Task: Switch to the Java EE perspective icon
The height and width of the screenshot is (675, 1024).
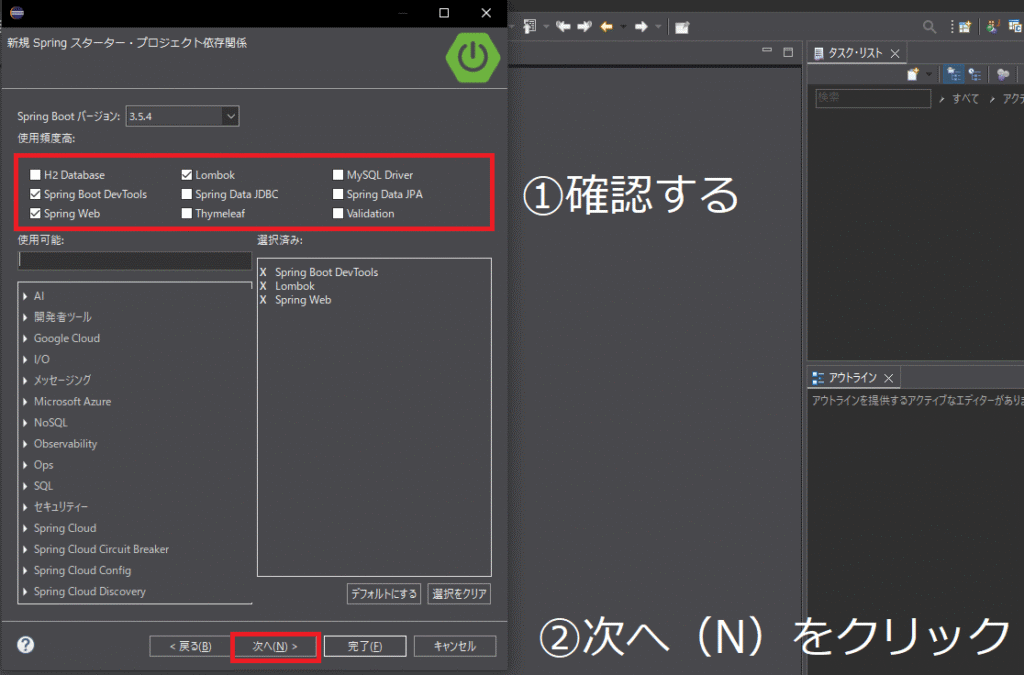Action: pos(993,27)
